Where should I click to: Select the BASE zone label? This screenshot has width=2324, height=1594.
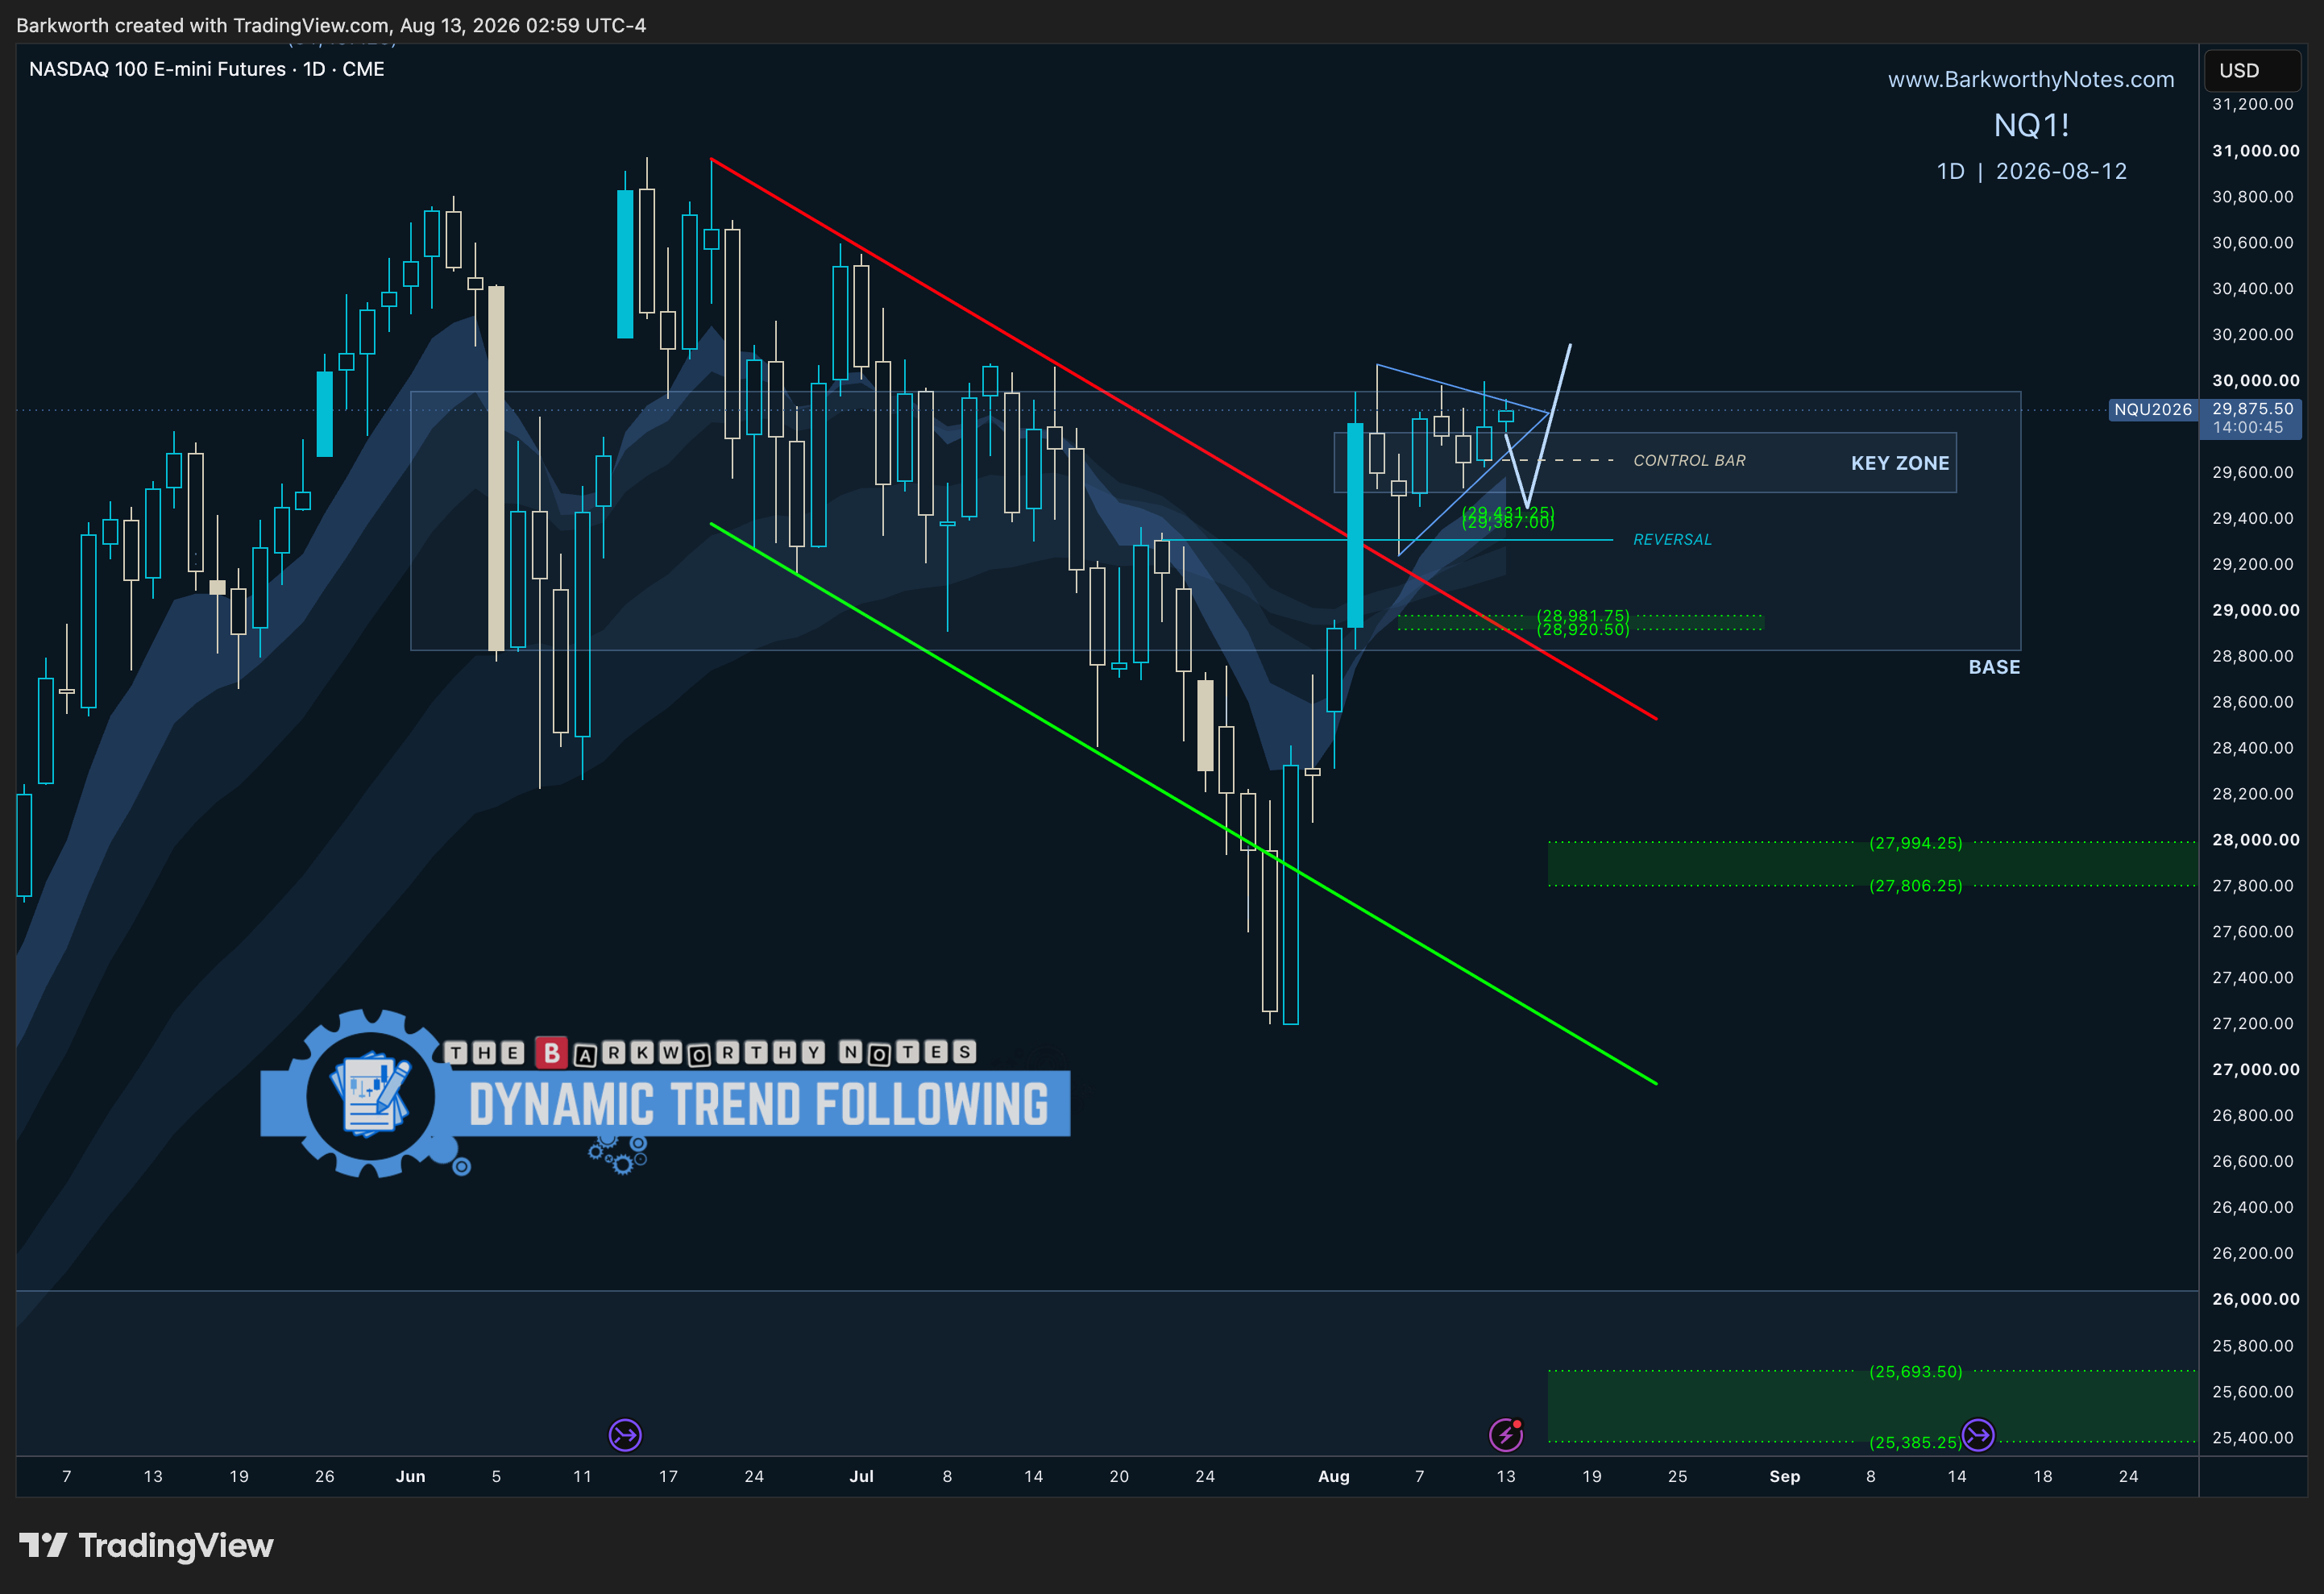pos(1994,667)
